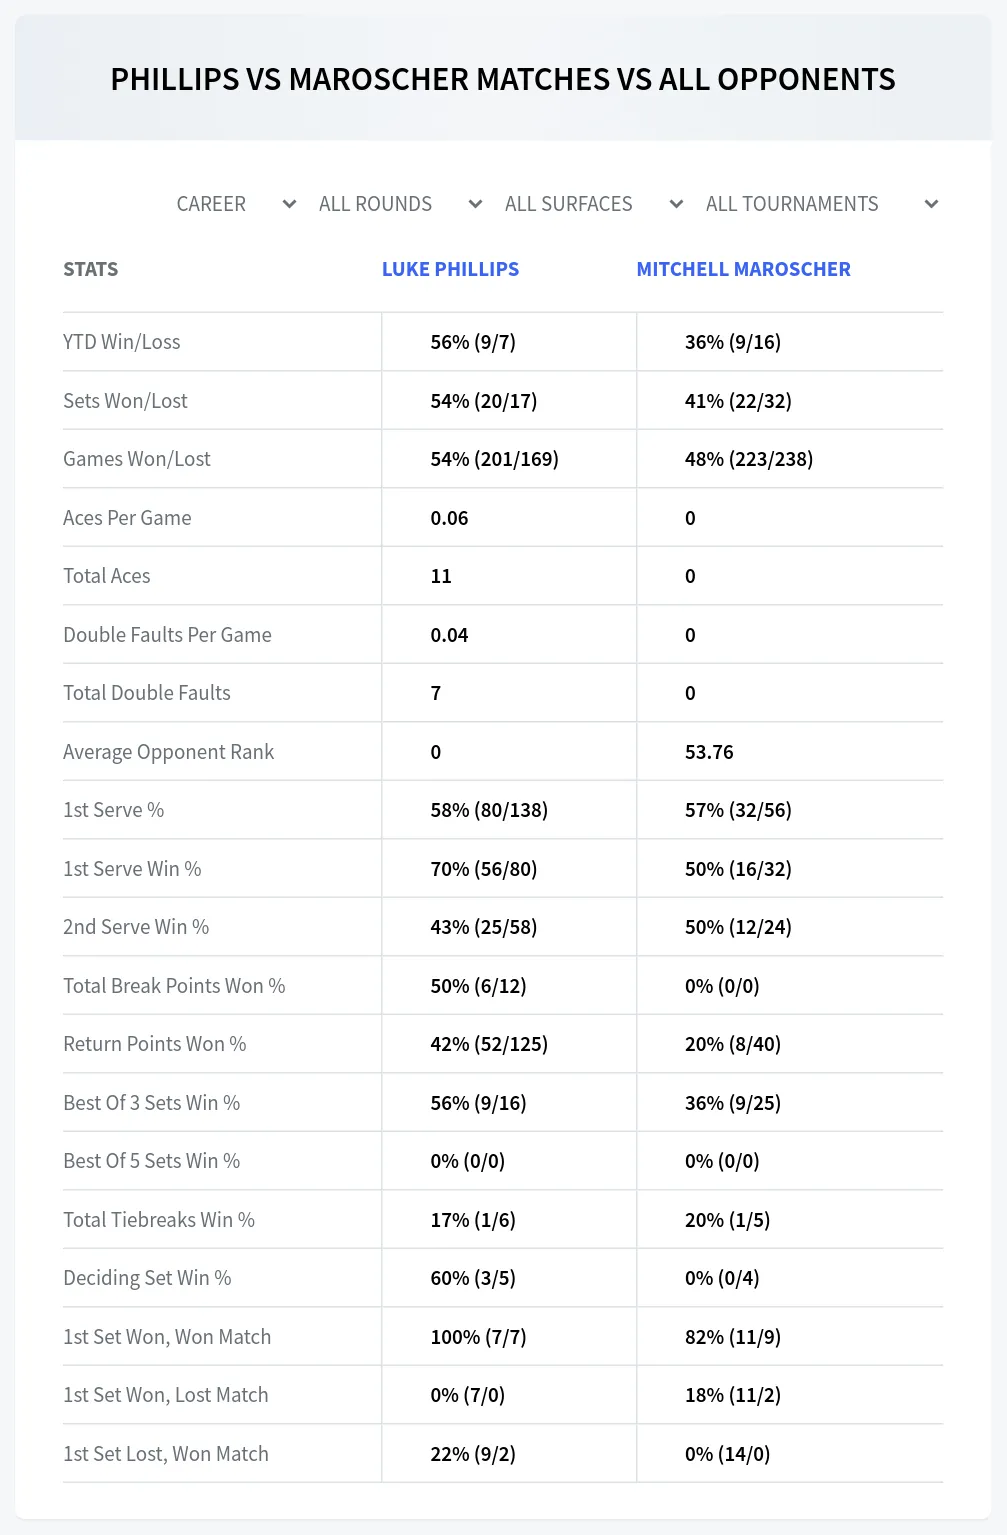Open the CAREER dropdown
This screenshot has width=1007, height=1535.
[236, 204]
